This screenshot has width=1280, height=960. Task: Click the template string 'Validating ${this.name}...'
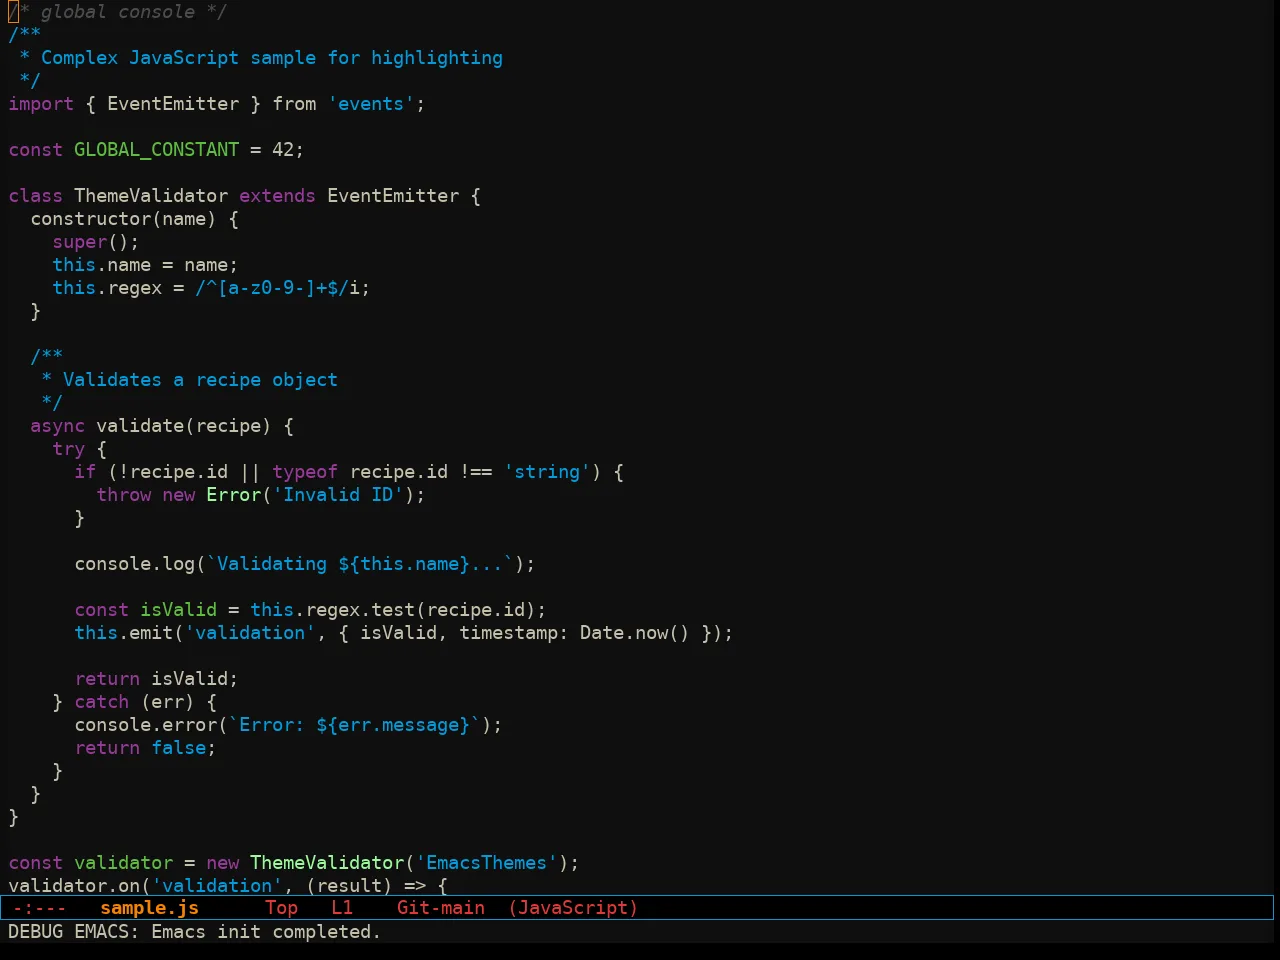[x=360, y=564]
